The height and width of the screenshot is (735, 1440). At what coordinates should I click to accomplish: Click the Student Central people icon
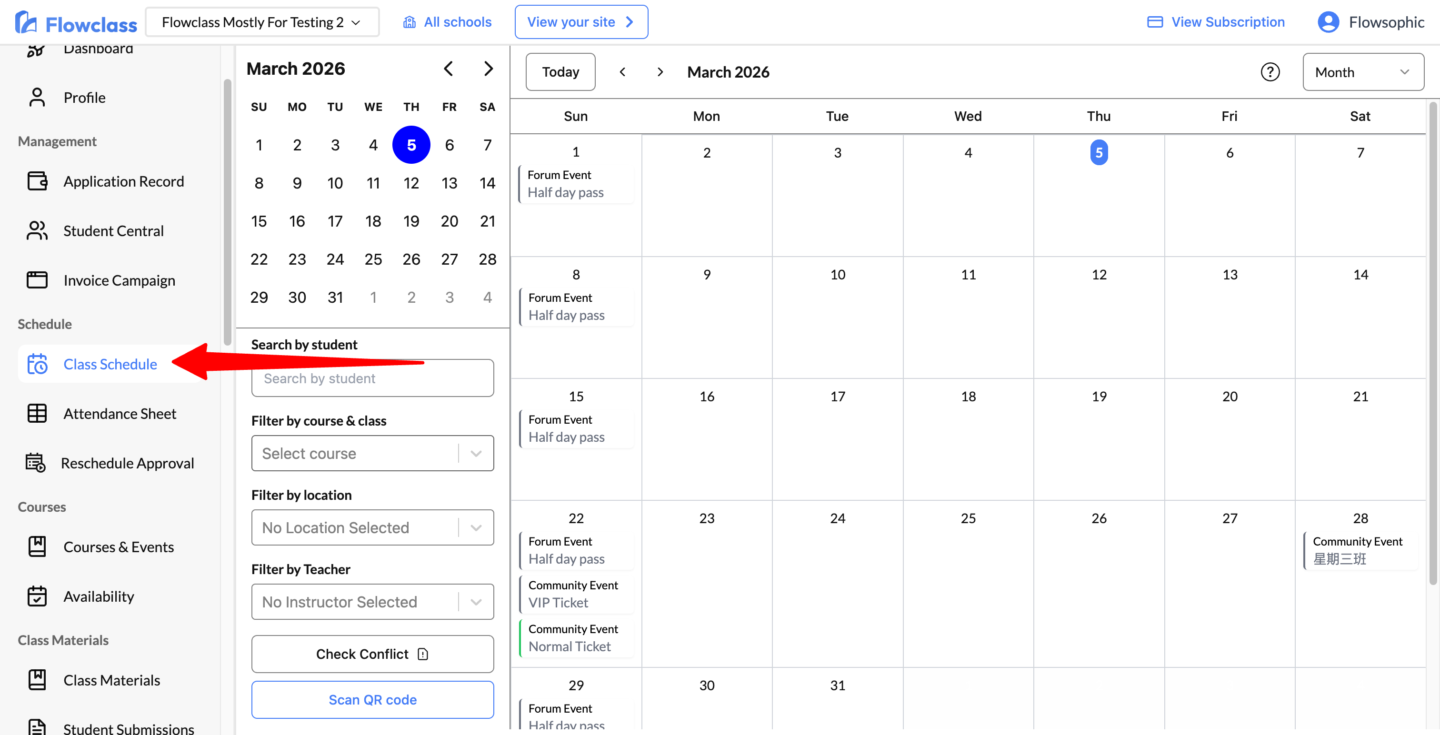pyautogui.click(x=37, y=231)
